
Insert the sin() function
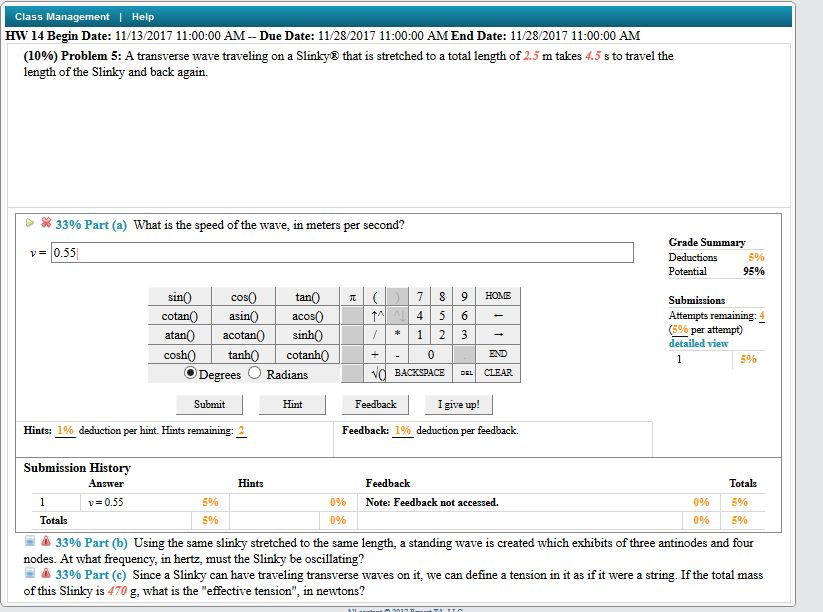coord(180,297)
